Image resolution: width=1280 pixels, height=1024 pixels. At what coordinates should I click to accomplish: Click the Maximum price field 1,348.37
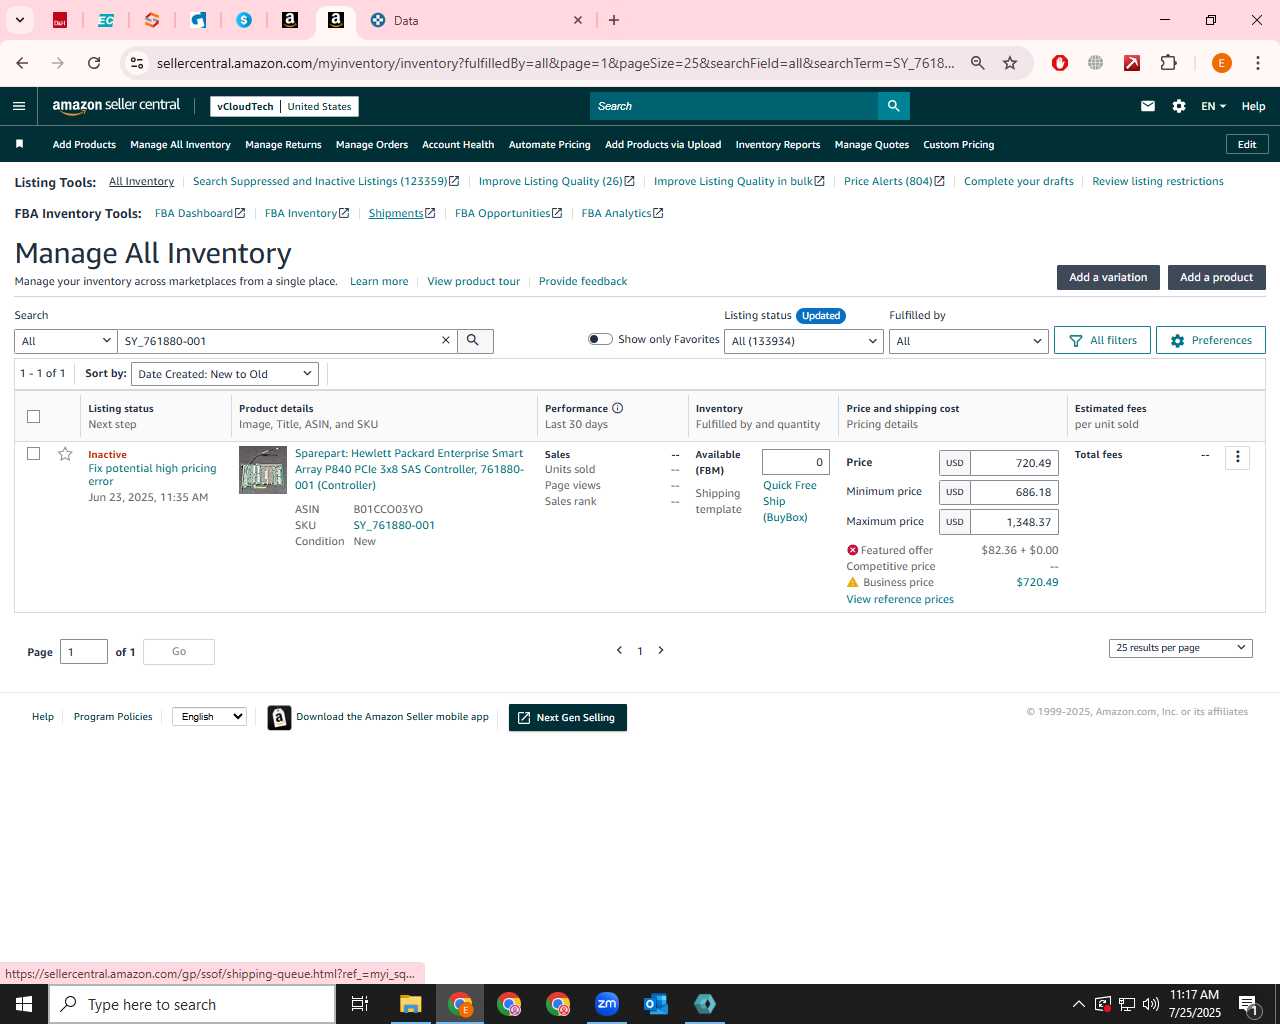pyautogui.click(x=1014, y=522)
